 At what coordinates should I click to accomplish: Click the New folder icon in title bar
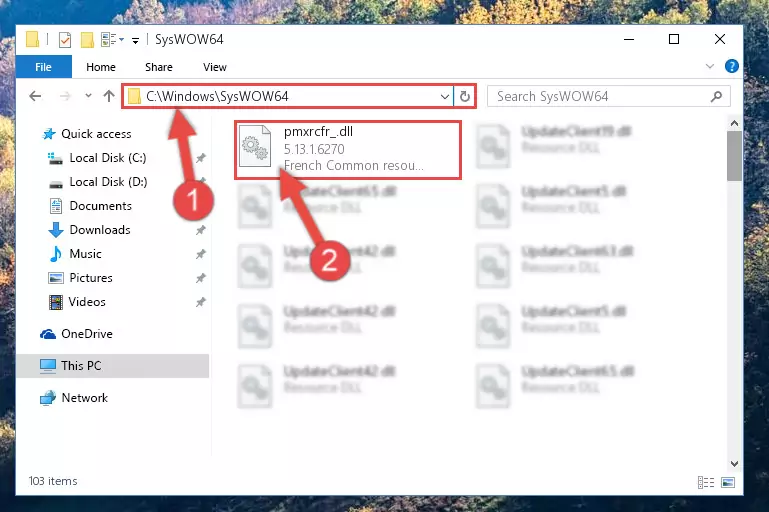coord(87,39)
